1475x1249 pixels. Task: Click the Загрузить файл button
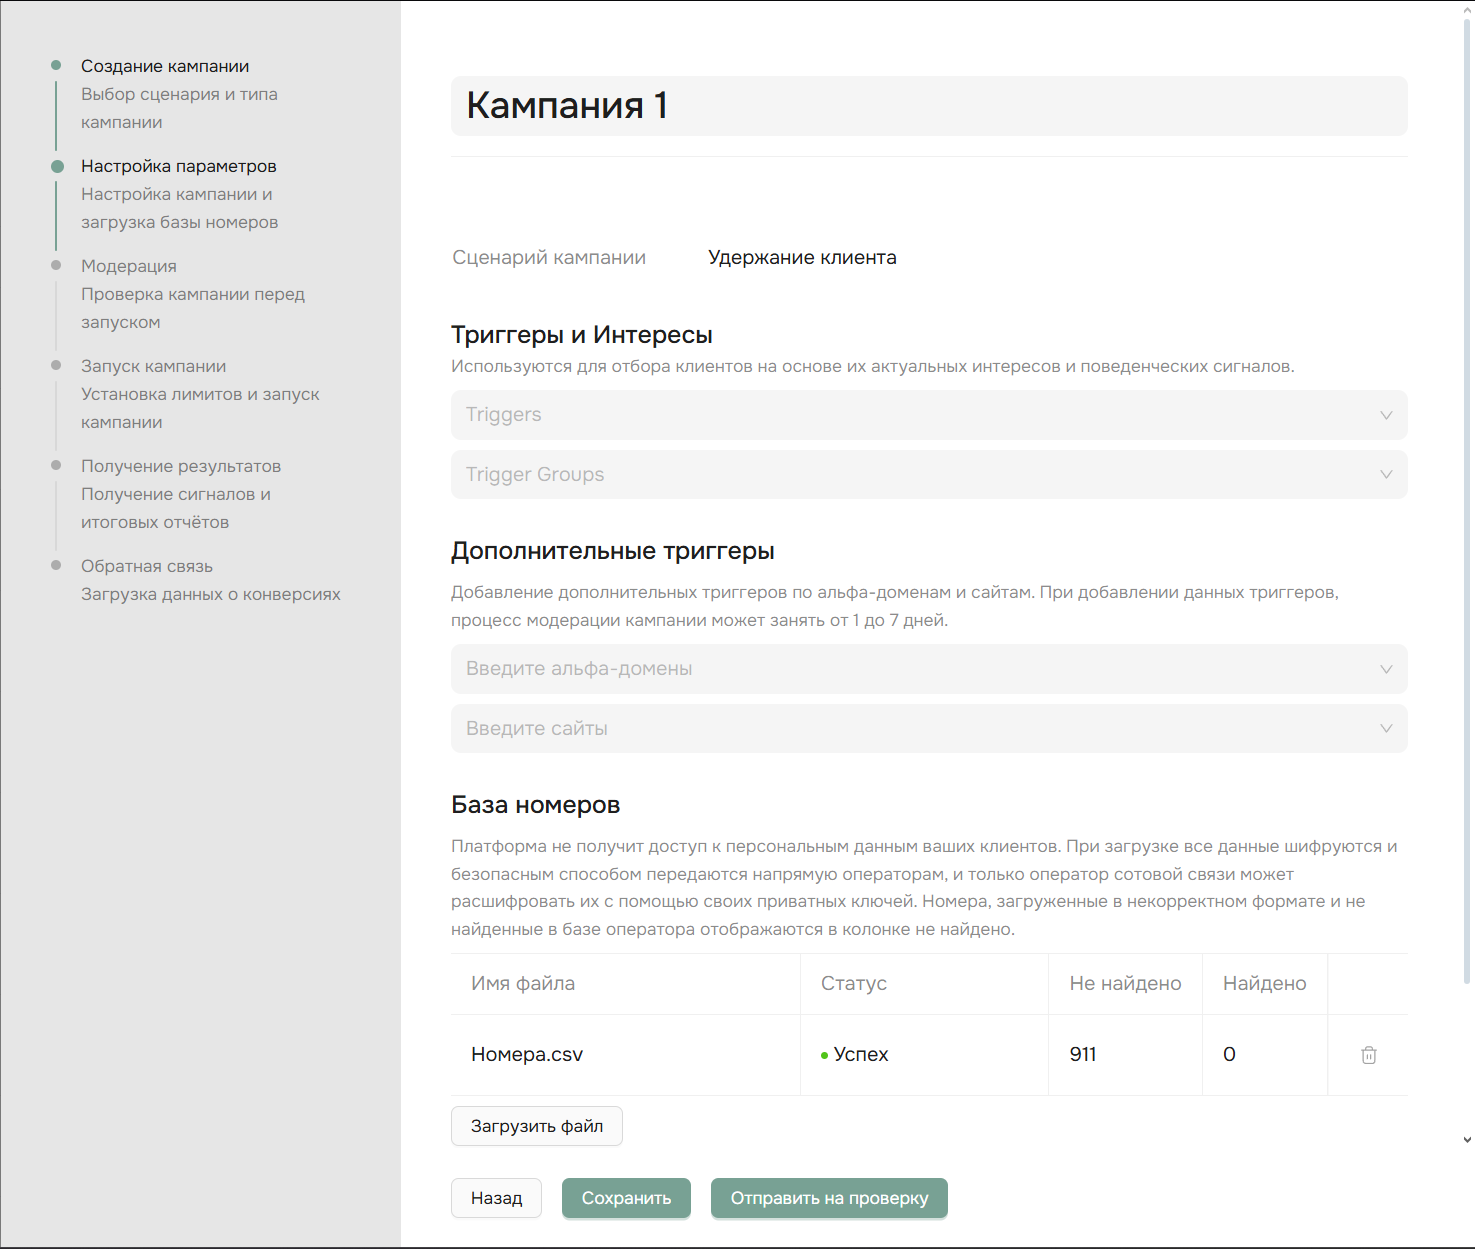[537, 1126]
